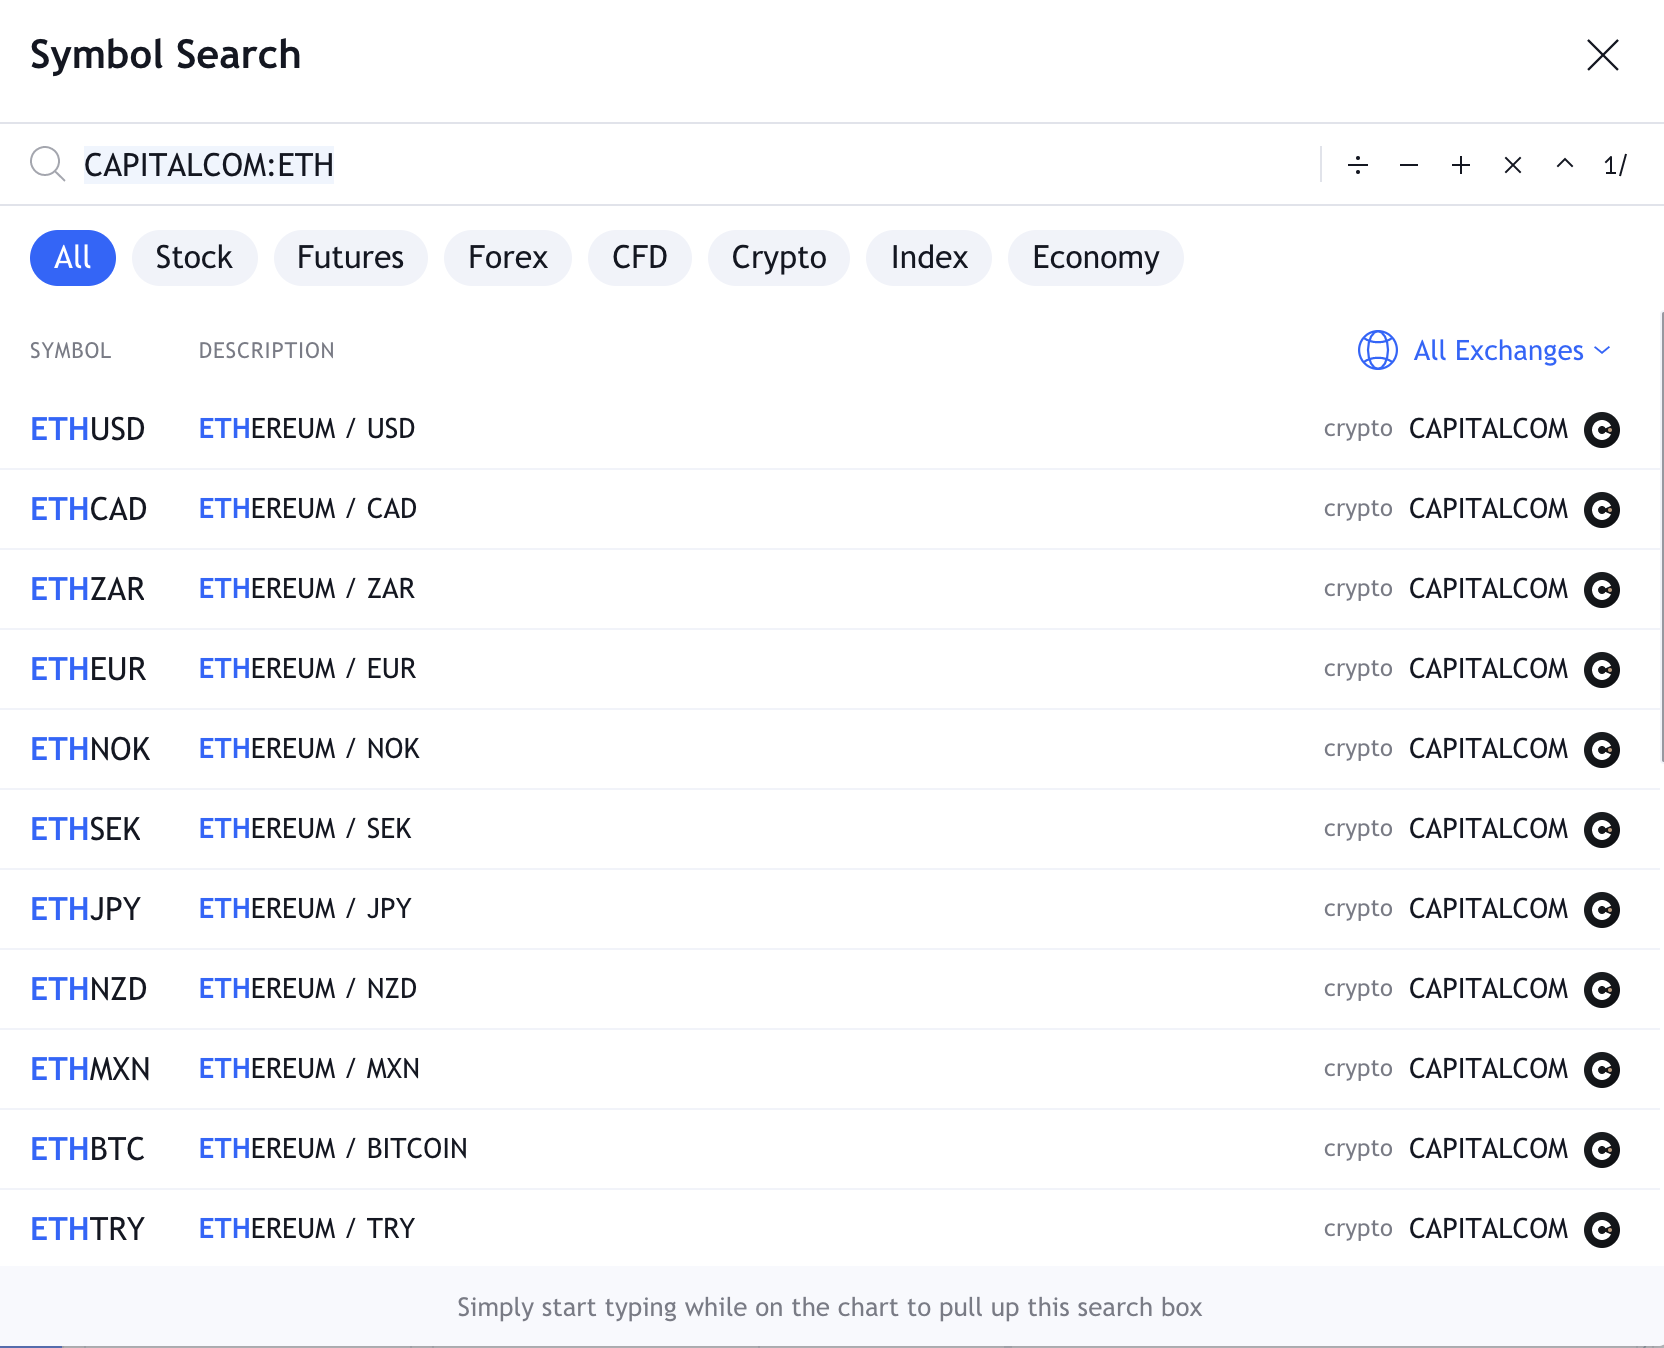Select the Forex filter button
Viewport: 1664px width, 1348px height.
[507, 257]
